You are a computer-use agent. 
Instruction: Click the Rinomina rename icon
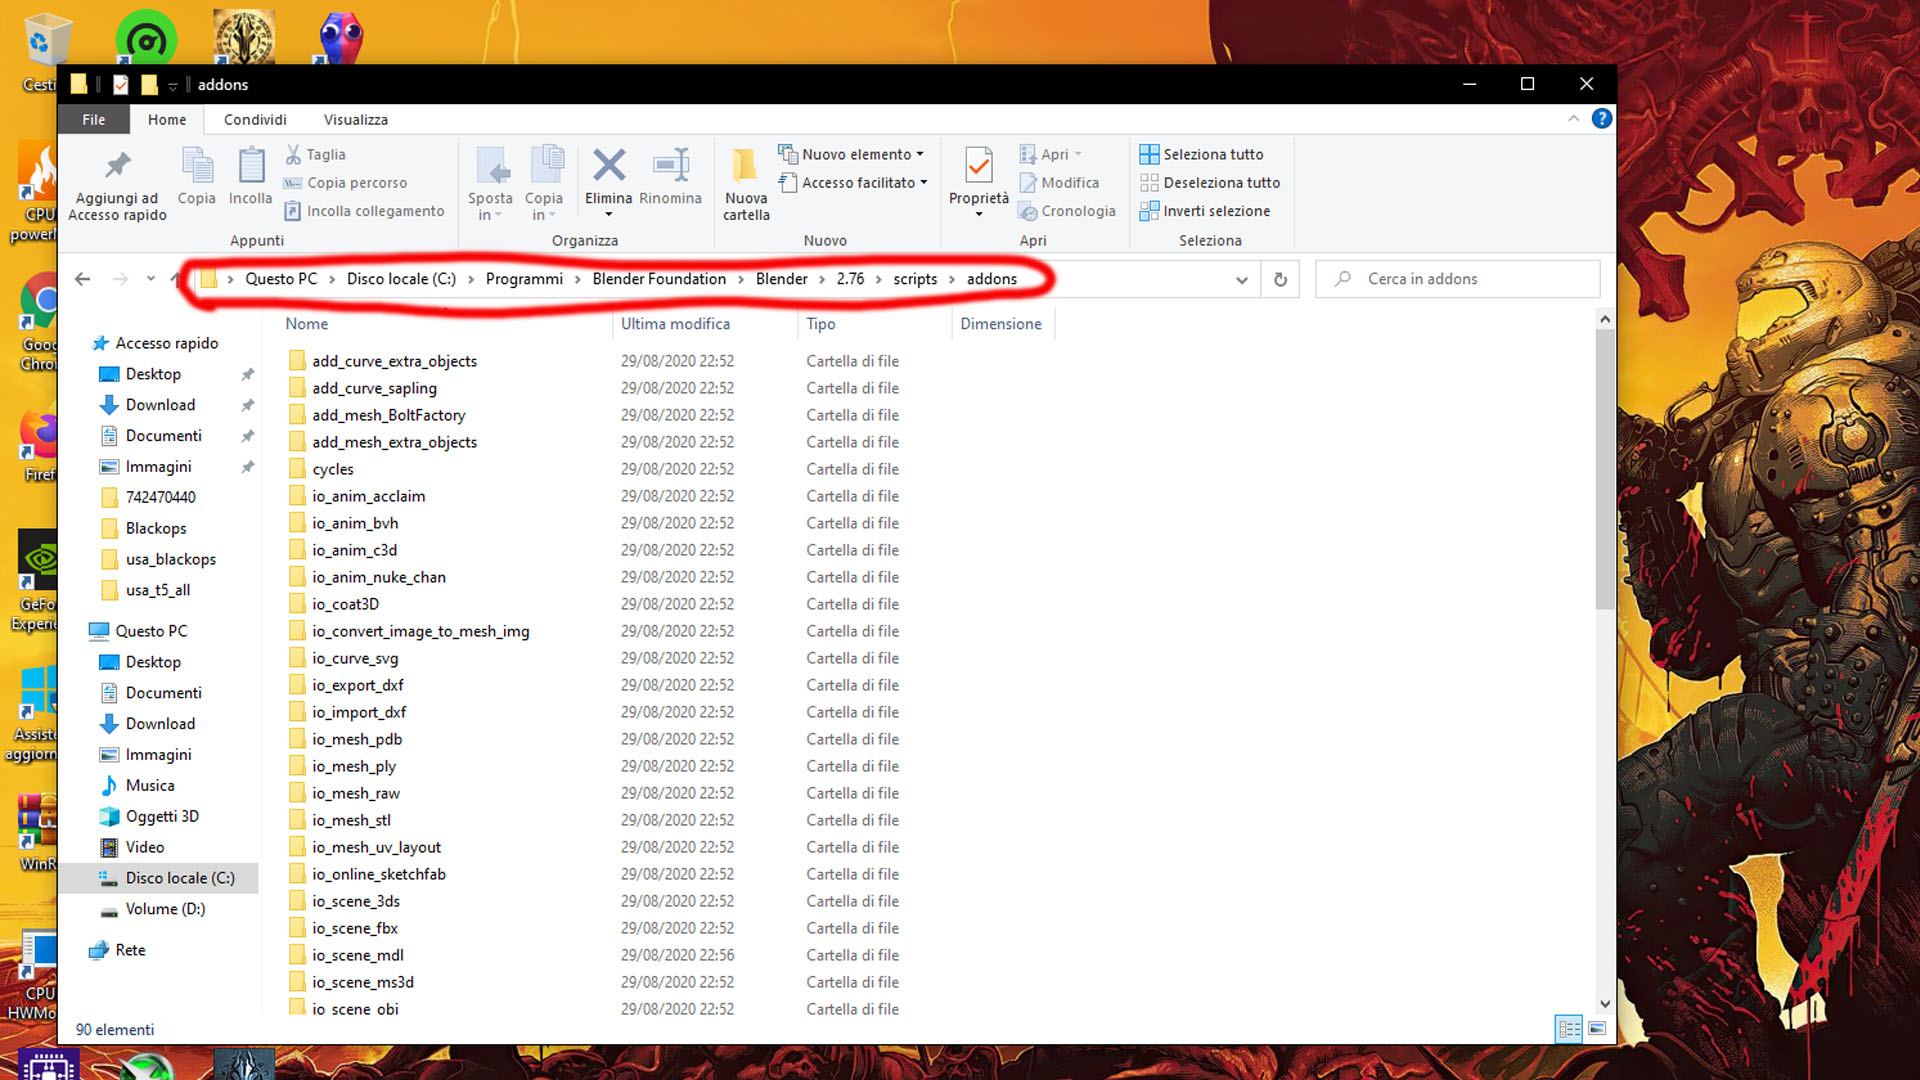point(670,166)
